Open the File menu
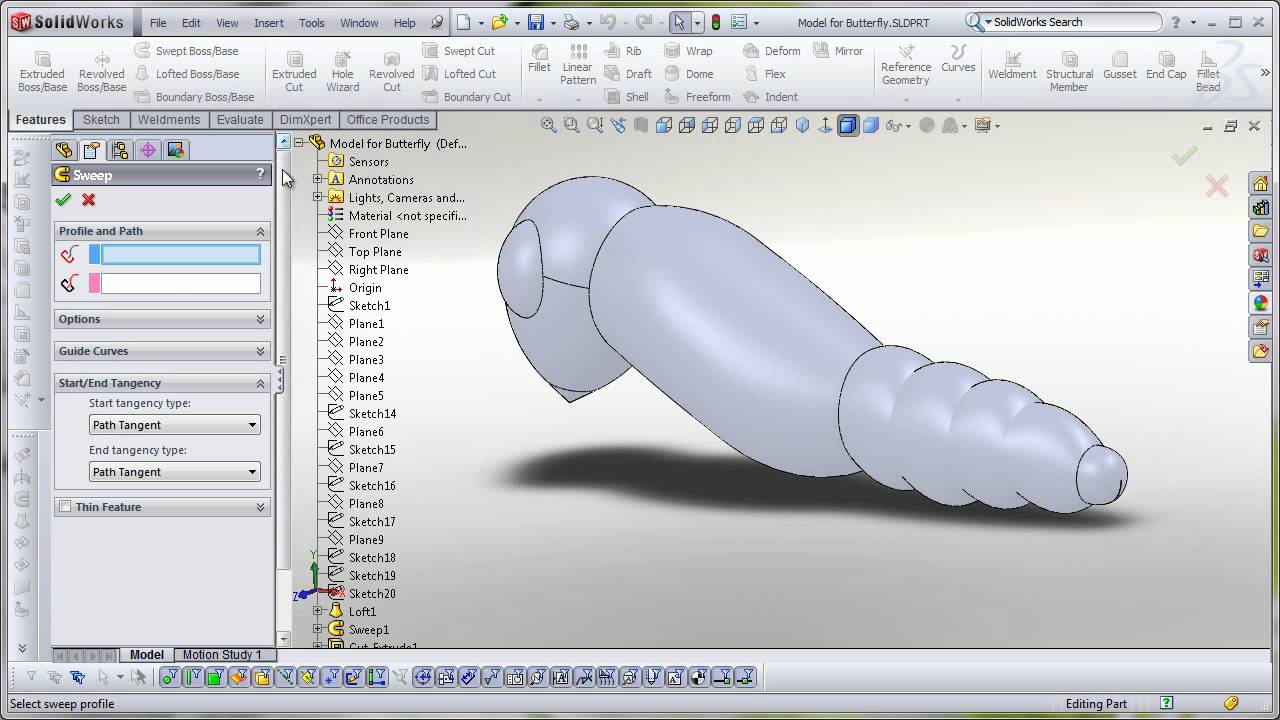This screenshot has width=1280, height=720. (x=158, y=22)
